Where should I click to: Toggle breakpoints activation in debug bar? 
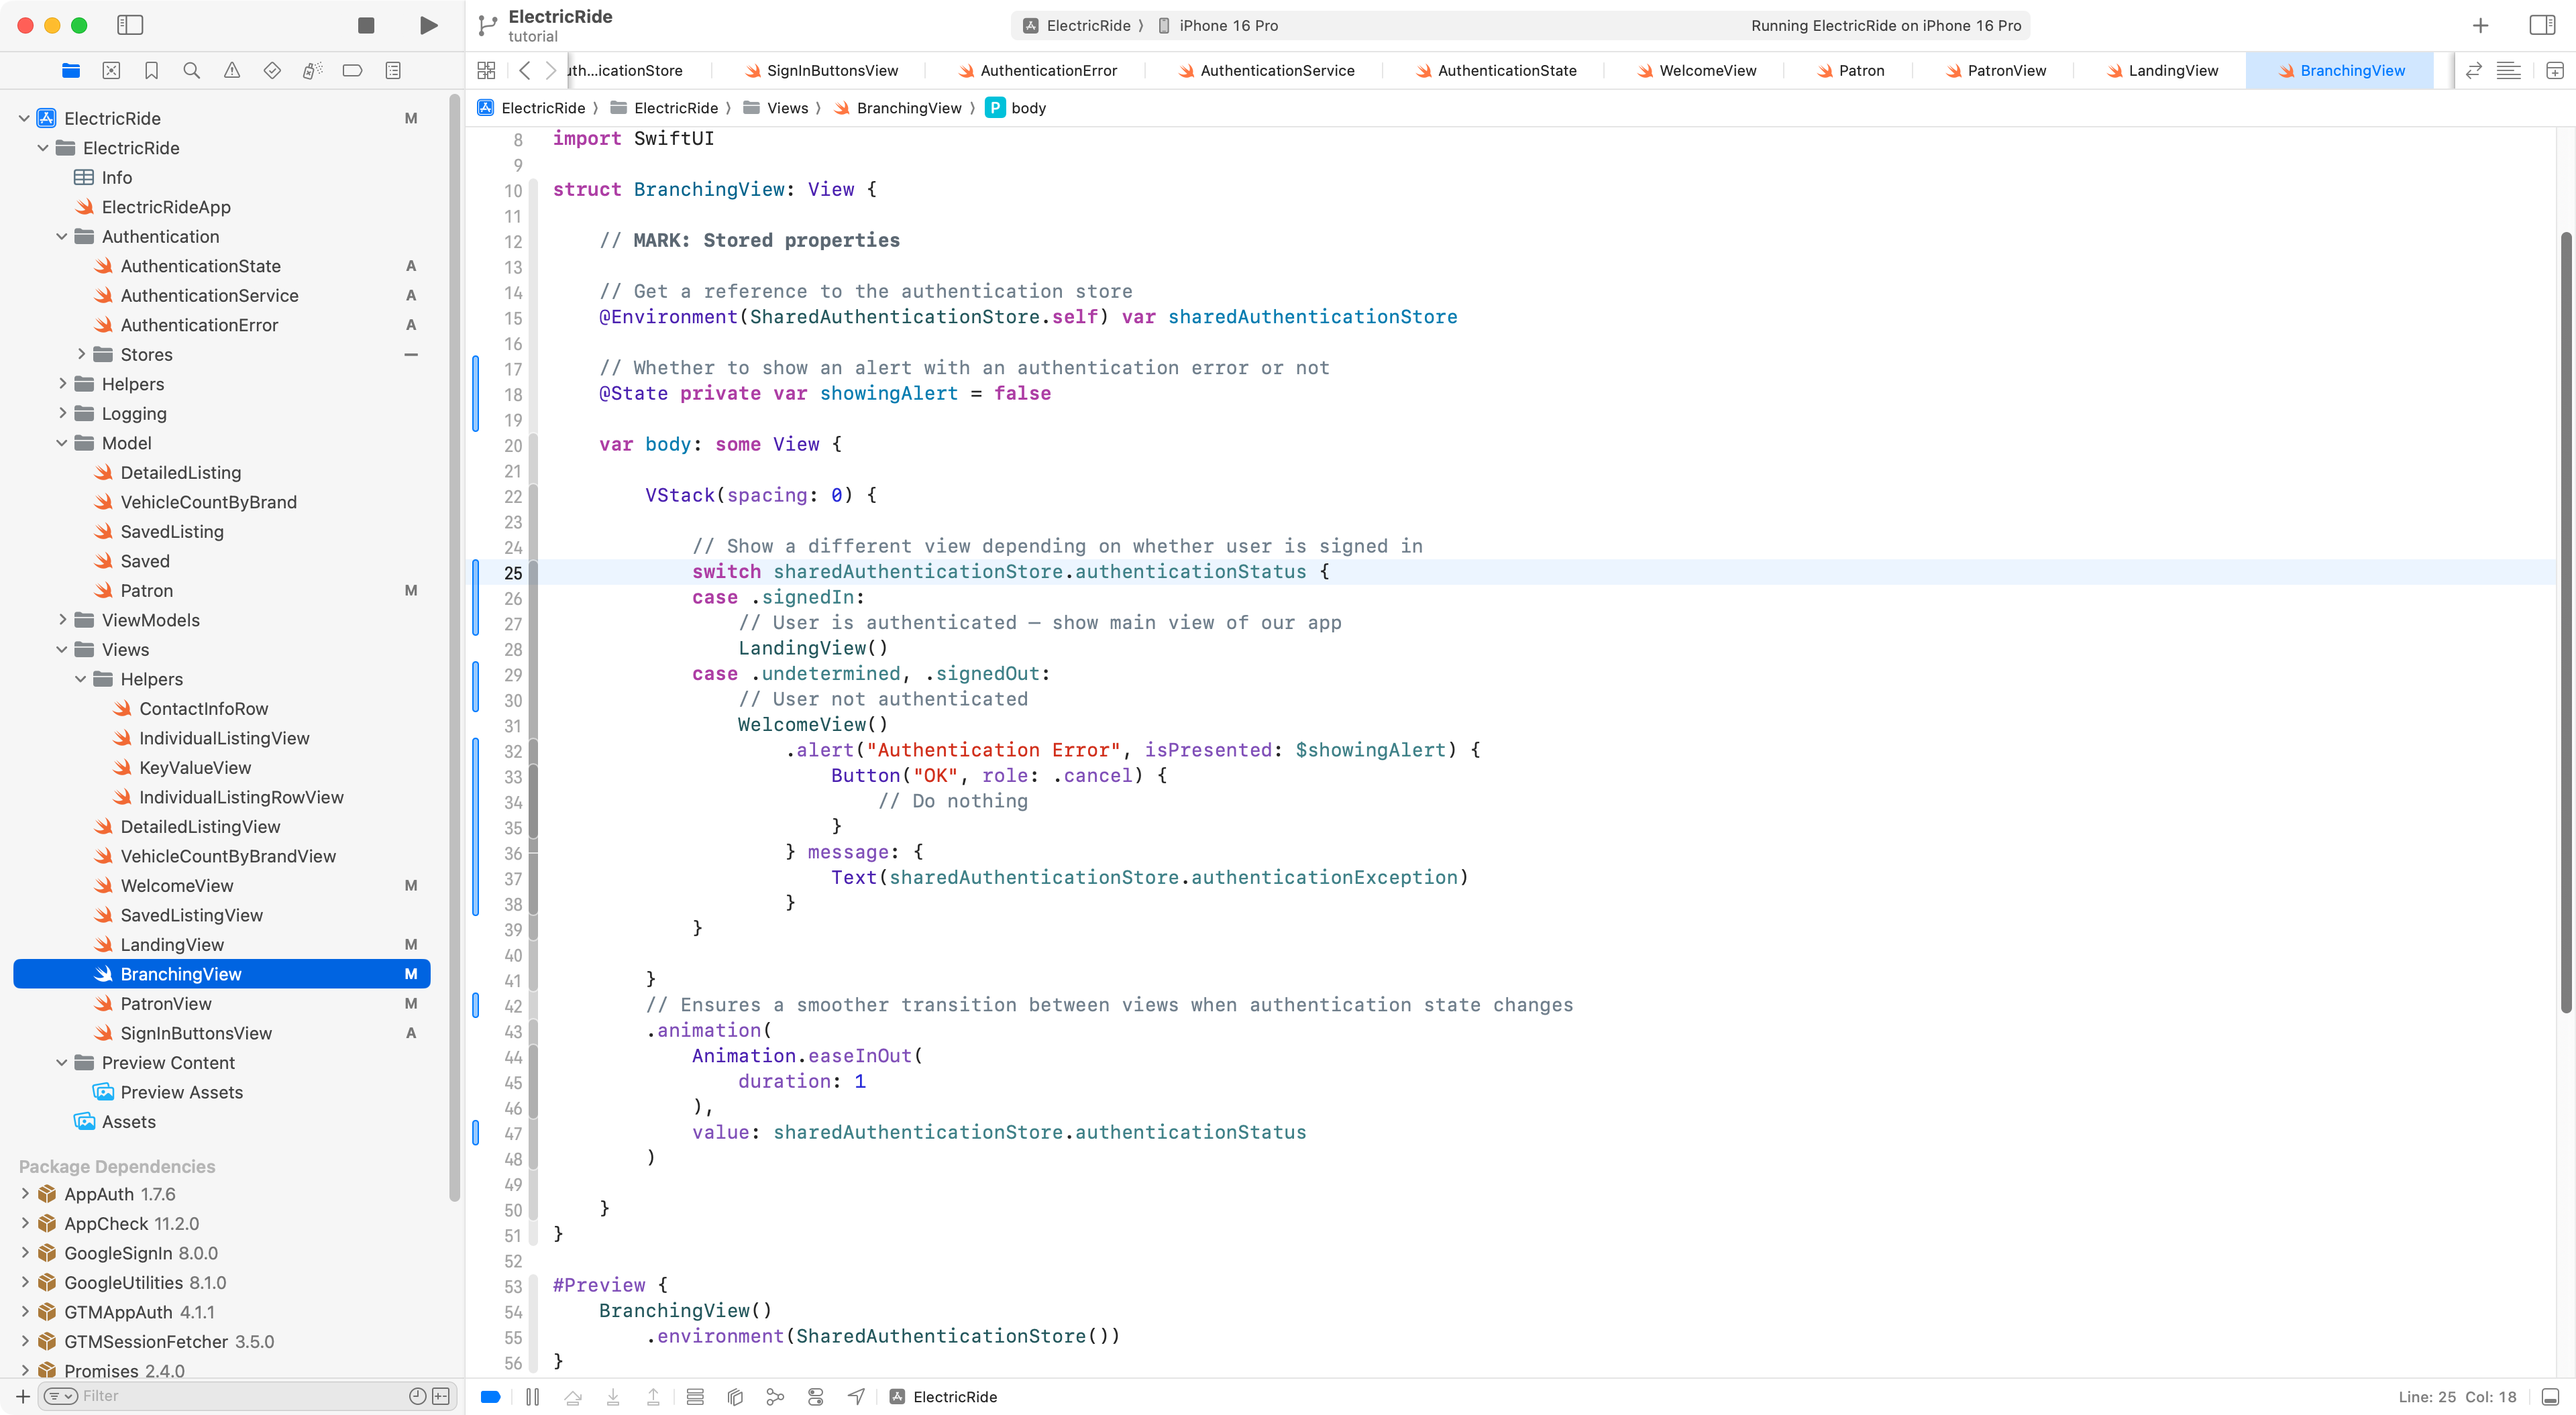tap(490, 1397)
